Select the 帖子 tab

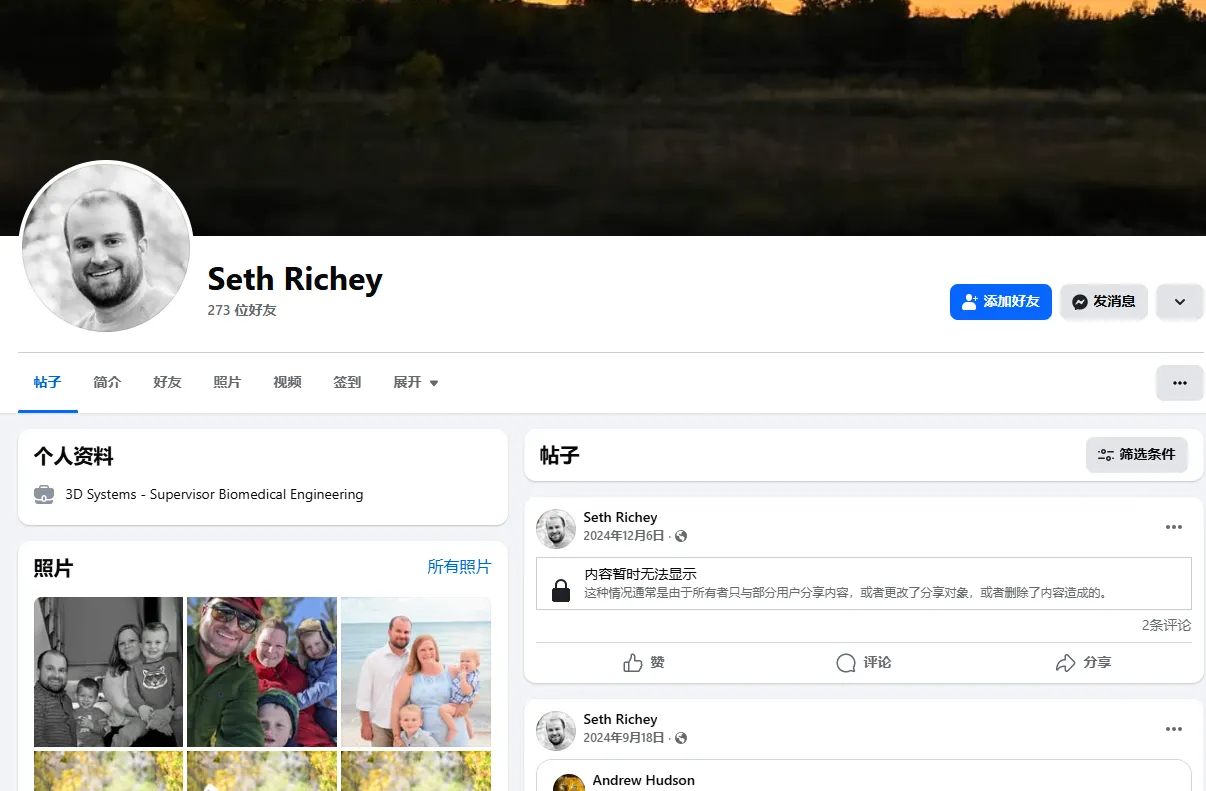point(48,383)
